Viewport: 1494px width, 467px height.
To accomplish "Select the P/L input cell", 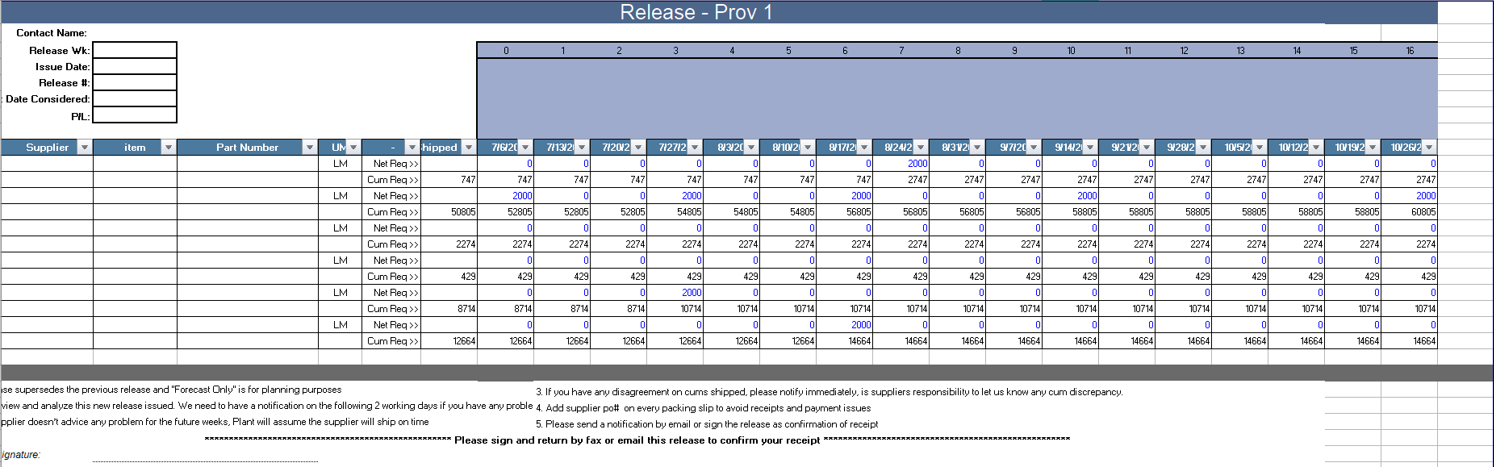I will tap(134, 116).
